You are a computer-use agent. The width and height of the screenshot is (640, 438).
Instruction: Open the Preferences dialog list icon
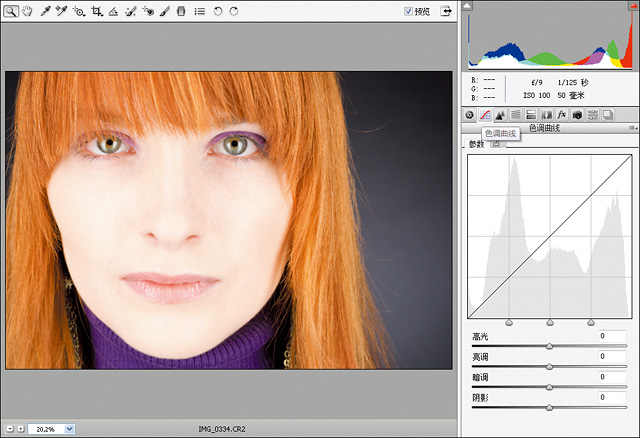[x=199, y=11]
